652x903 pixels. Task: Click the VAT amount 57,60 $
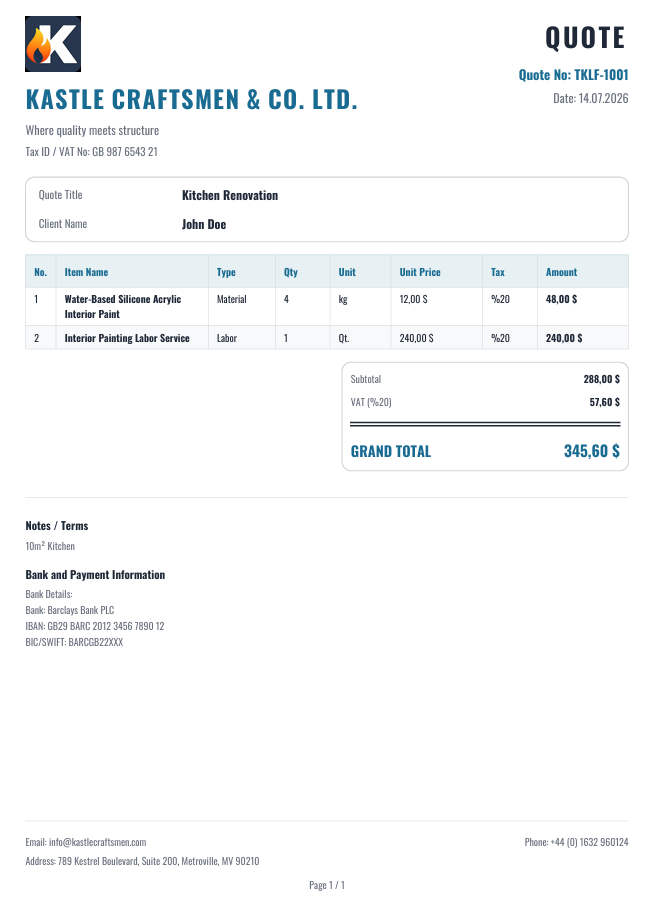[604, 402]
